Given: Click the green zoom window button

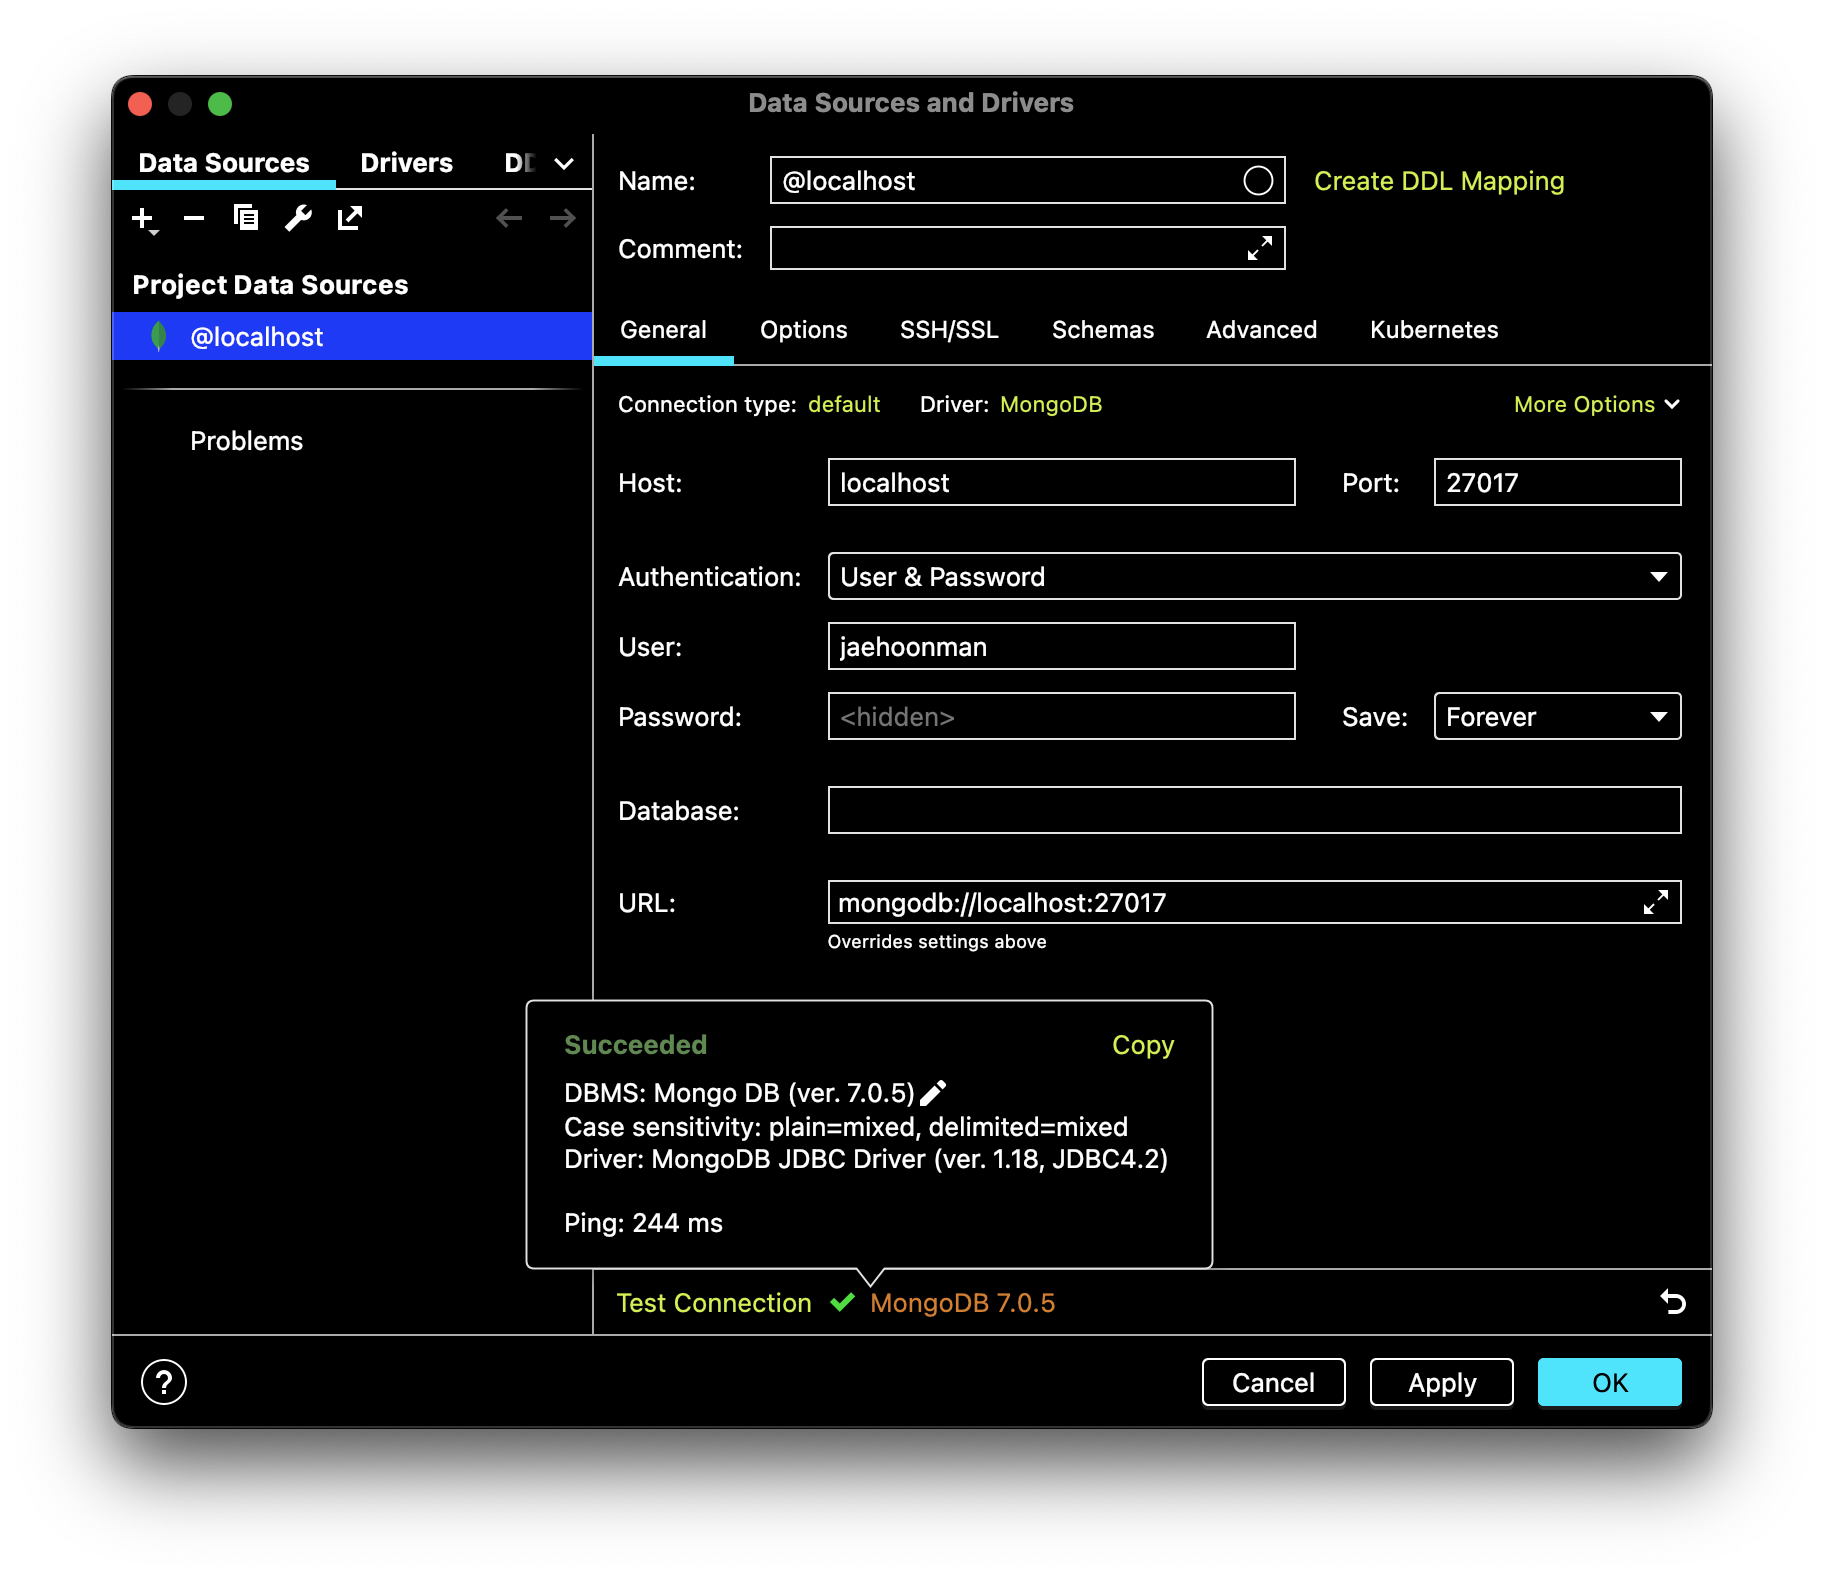Looking at the screenshot, I should point(220,104).
